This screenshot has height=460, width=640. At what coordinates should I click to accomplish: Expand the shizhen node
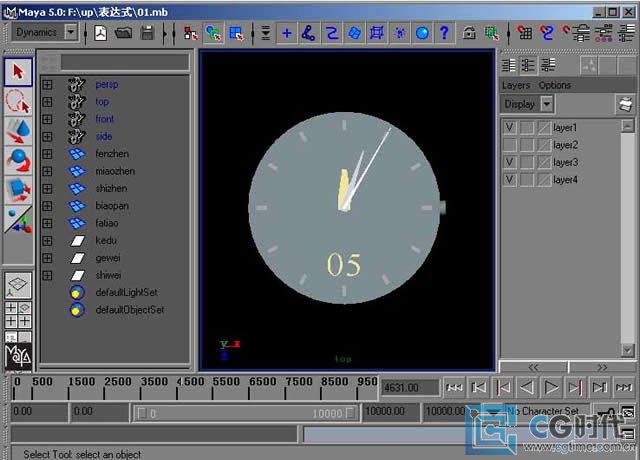click(47, 189)
